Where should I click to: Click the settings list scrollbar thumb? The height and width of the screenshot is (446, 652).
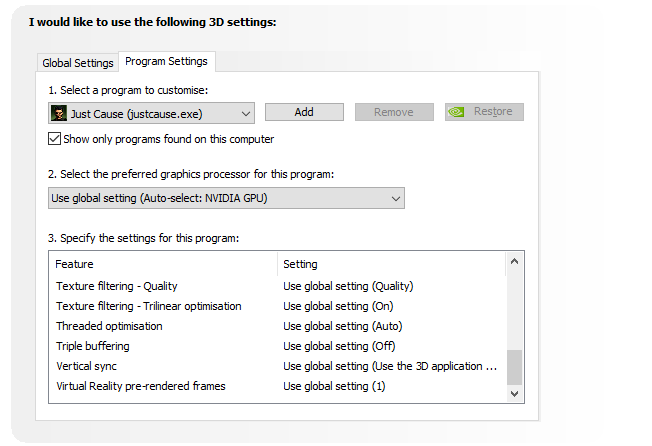click(x=514, y=366)
